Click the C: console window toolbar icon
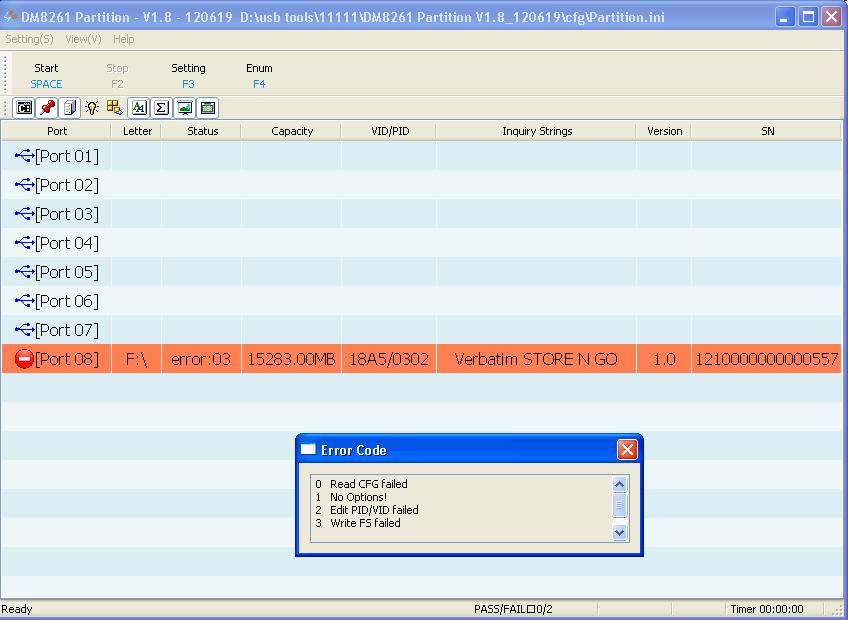 click(x=24, y=108)
